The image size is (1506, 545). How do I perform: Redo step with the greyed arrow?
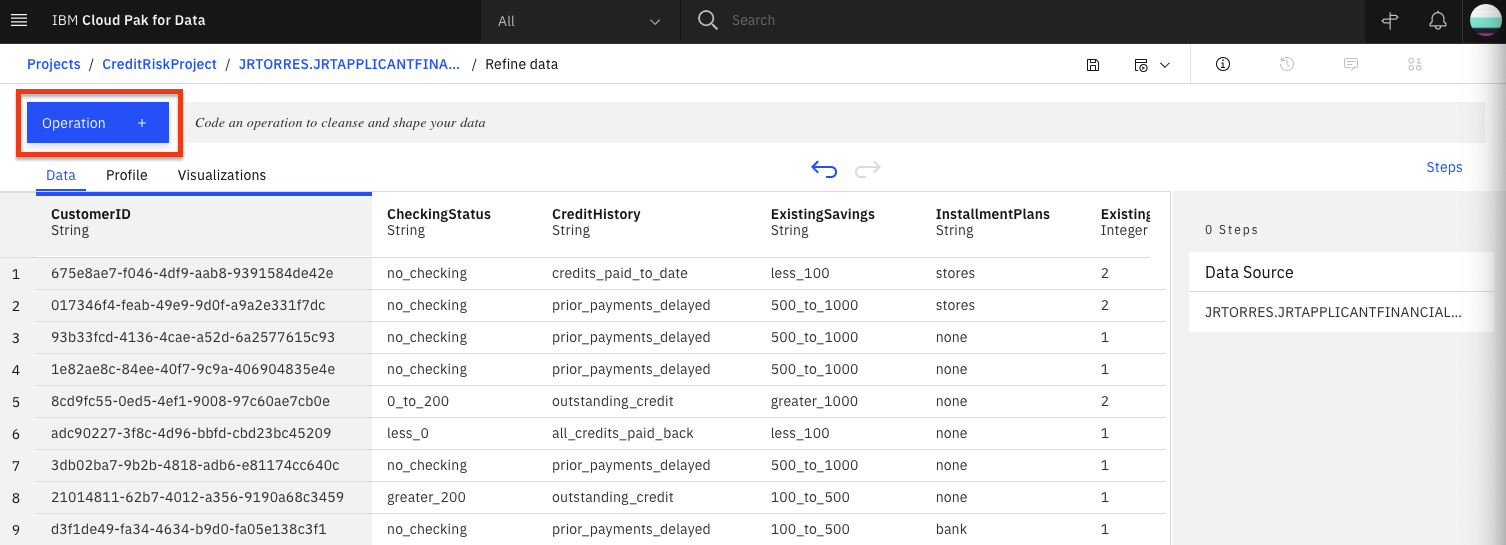pyautogui.click(x=868, y=168)
